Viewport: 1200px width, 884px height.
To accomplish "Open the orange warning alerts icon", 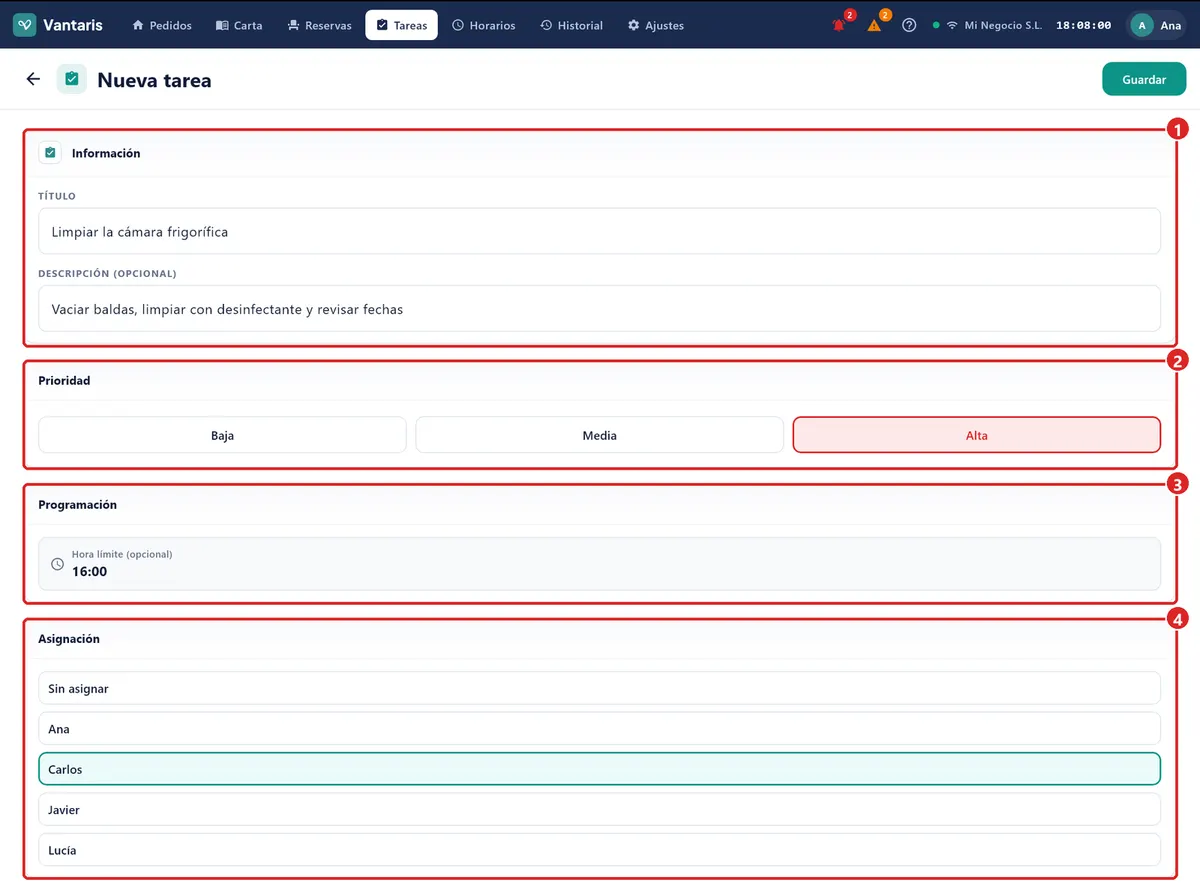I will (874, 25).
